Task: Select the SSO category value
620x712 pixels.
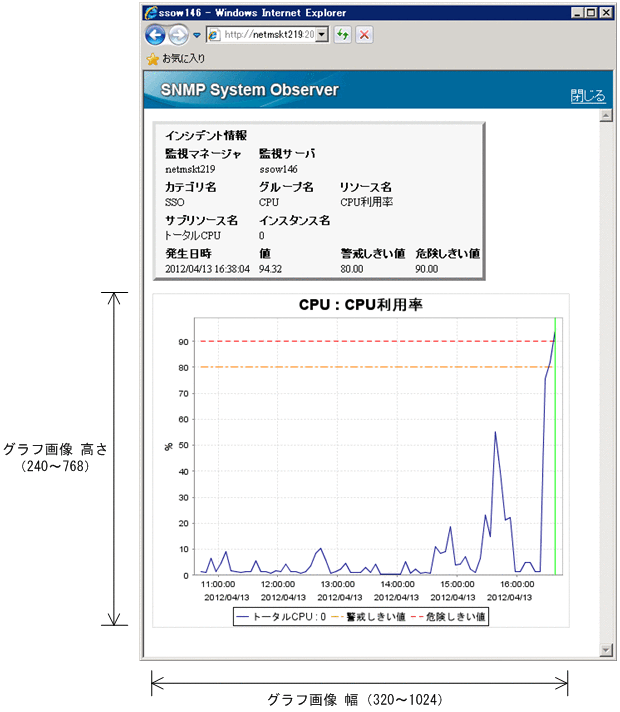Action: pos(174,203)
